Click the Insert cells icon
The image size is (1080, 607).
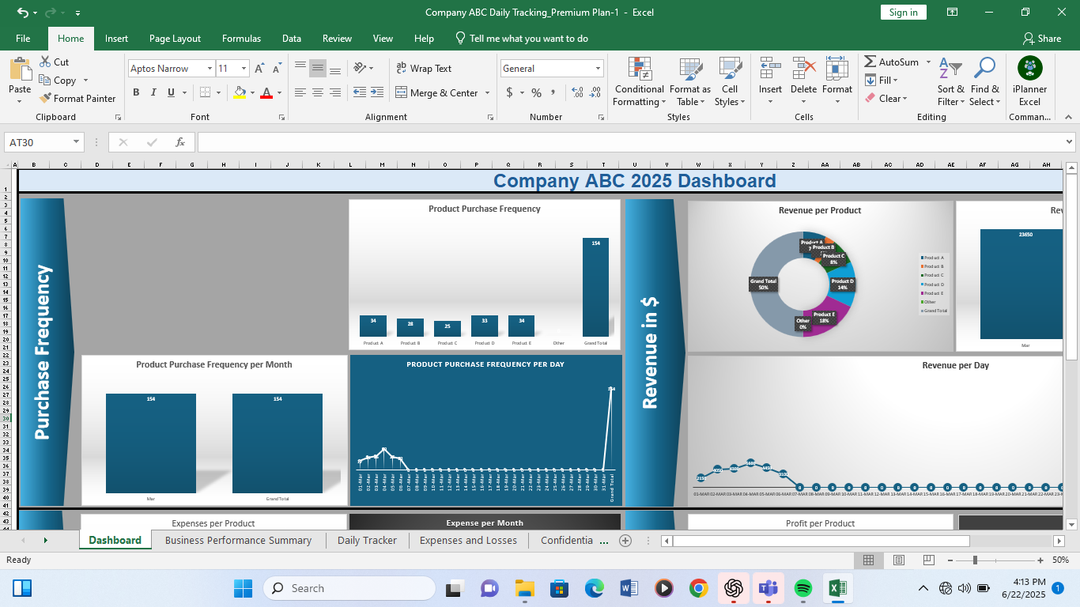[x=770, y=70]
